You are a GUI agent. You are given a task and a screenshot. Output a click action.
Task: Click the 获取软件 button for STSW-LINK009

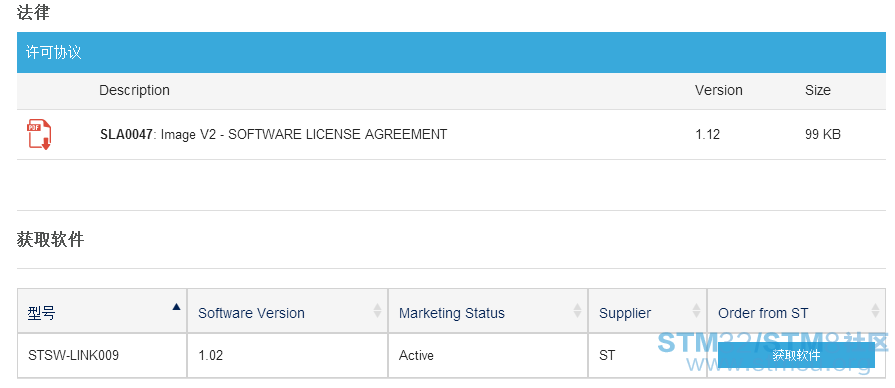(796, 355)
